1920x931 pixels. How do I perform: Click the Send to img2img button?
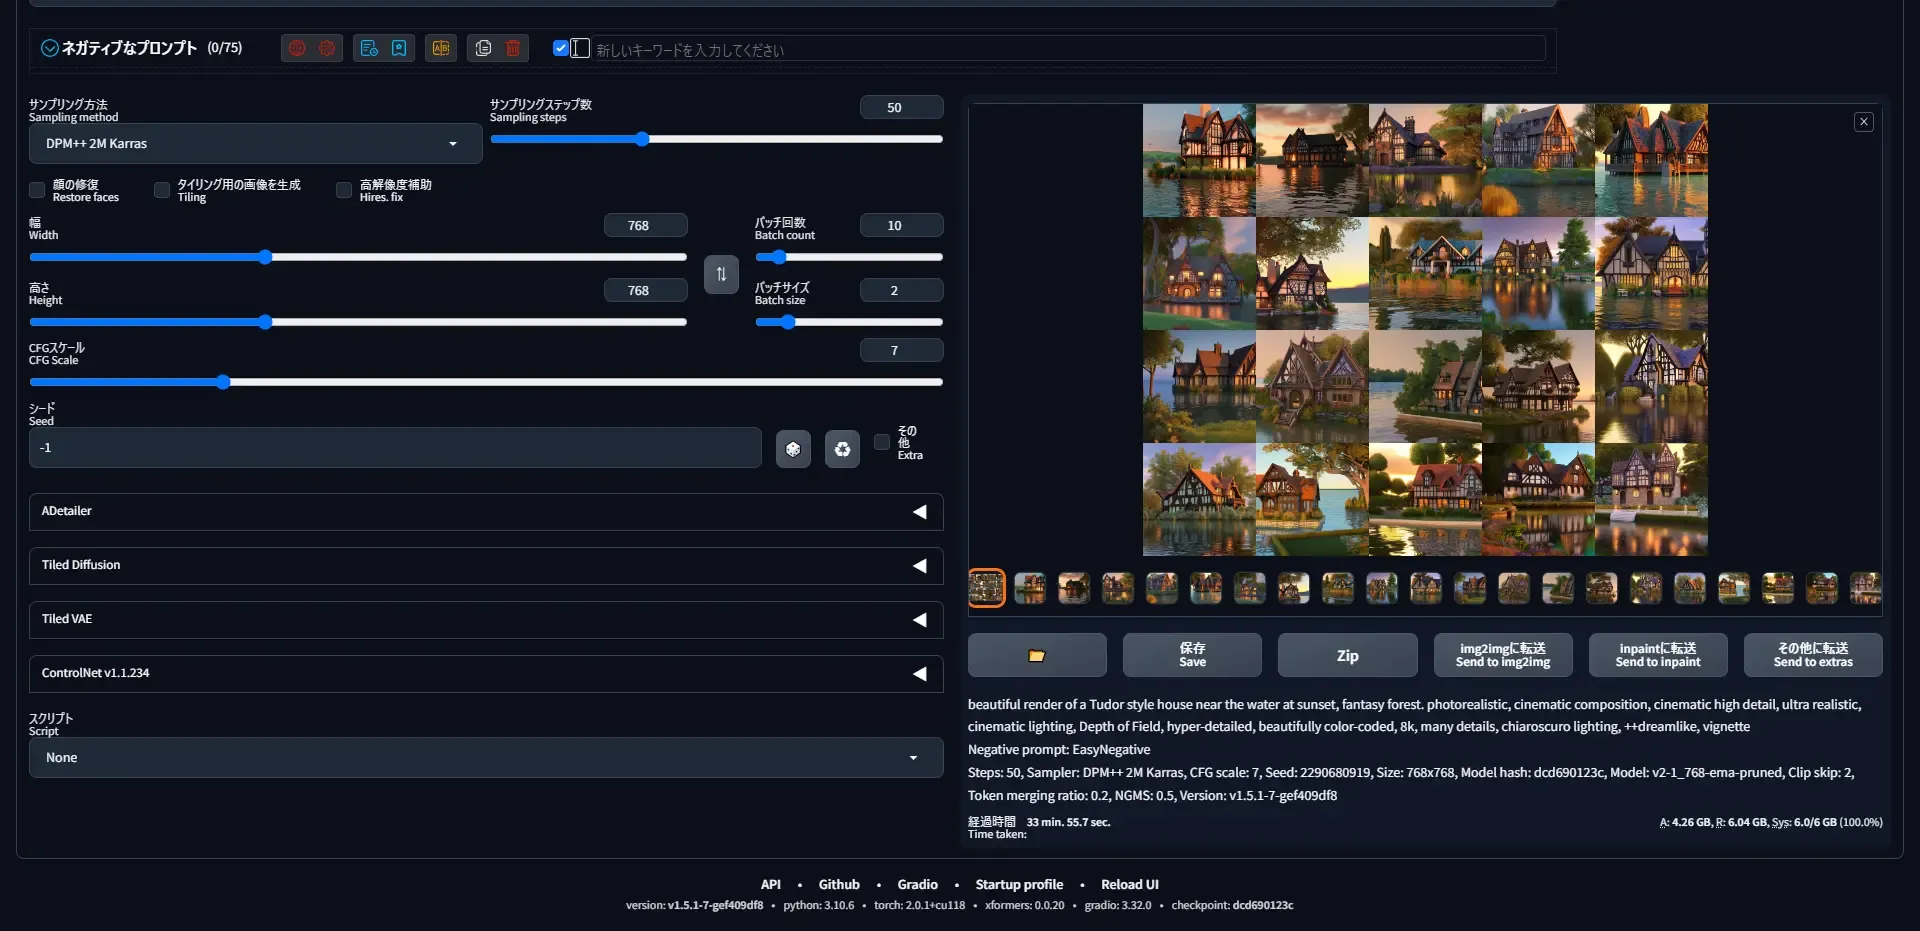[x=1502, y=656]
